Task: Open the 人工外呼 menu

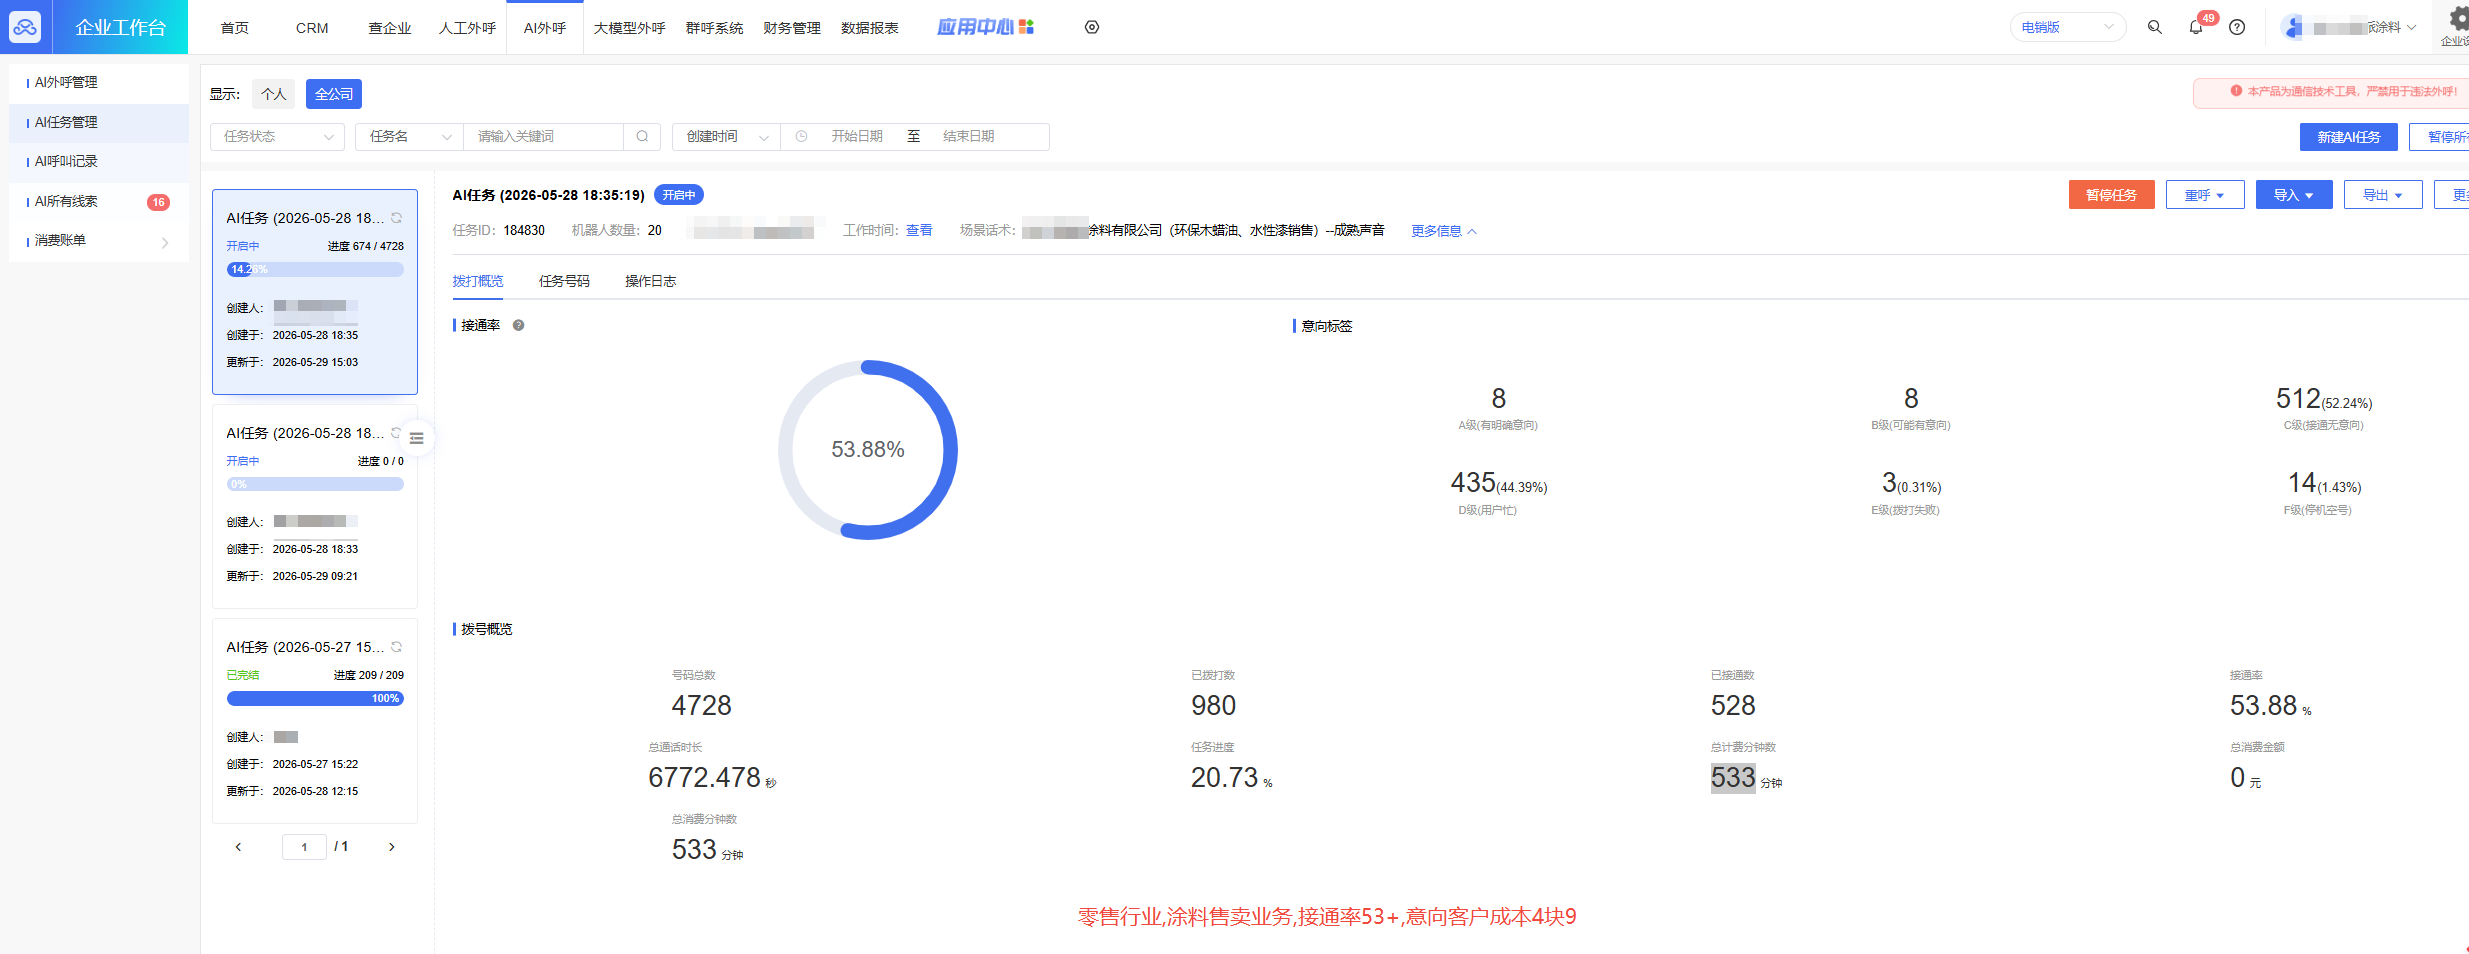Action: 467,28
